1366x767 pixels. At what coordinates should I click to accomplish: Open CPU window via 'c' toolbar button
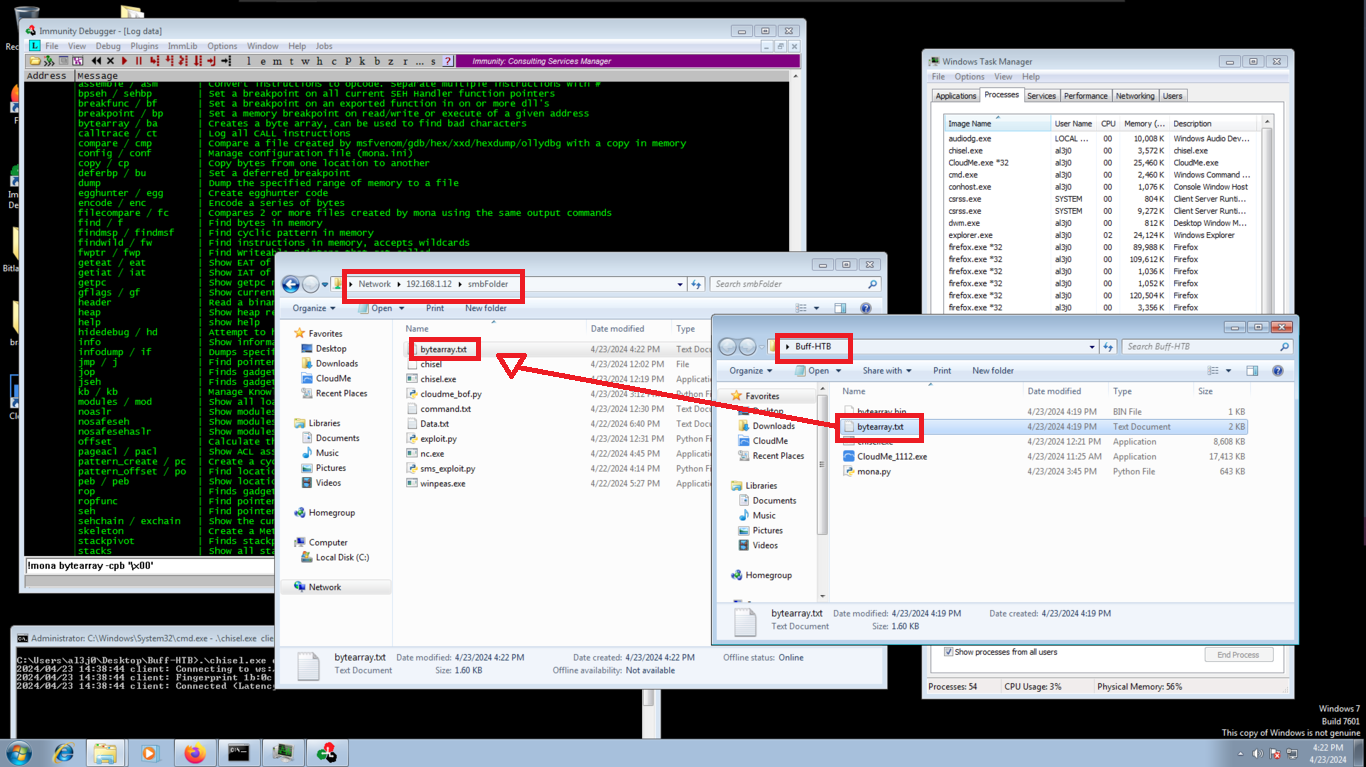(334, 61)
